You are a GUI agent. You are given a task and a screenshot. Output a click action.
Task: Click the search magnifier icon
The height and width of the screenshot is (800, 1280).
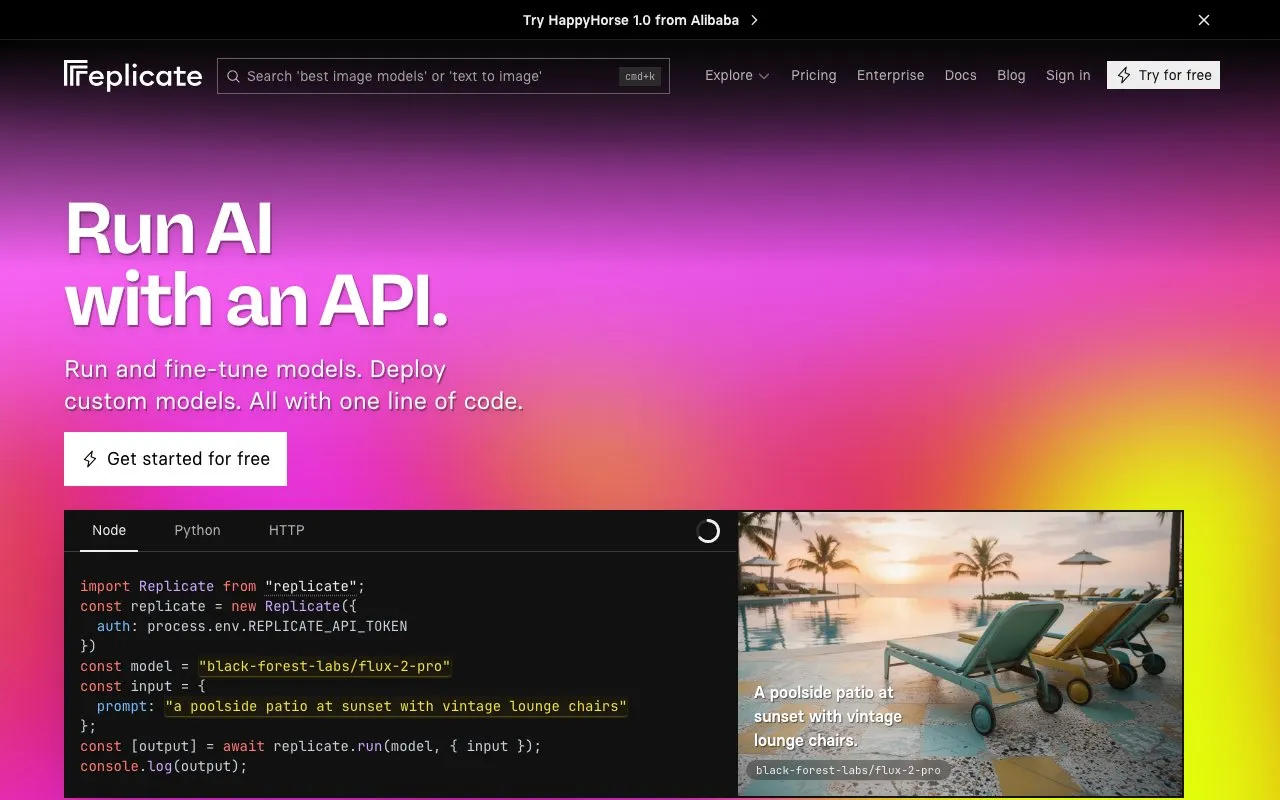[233, 76]
